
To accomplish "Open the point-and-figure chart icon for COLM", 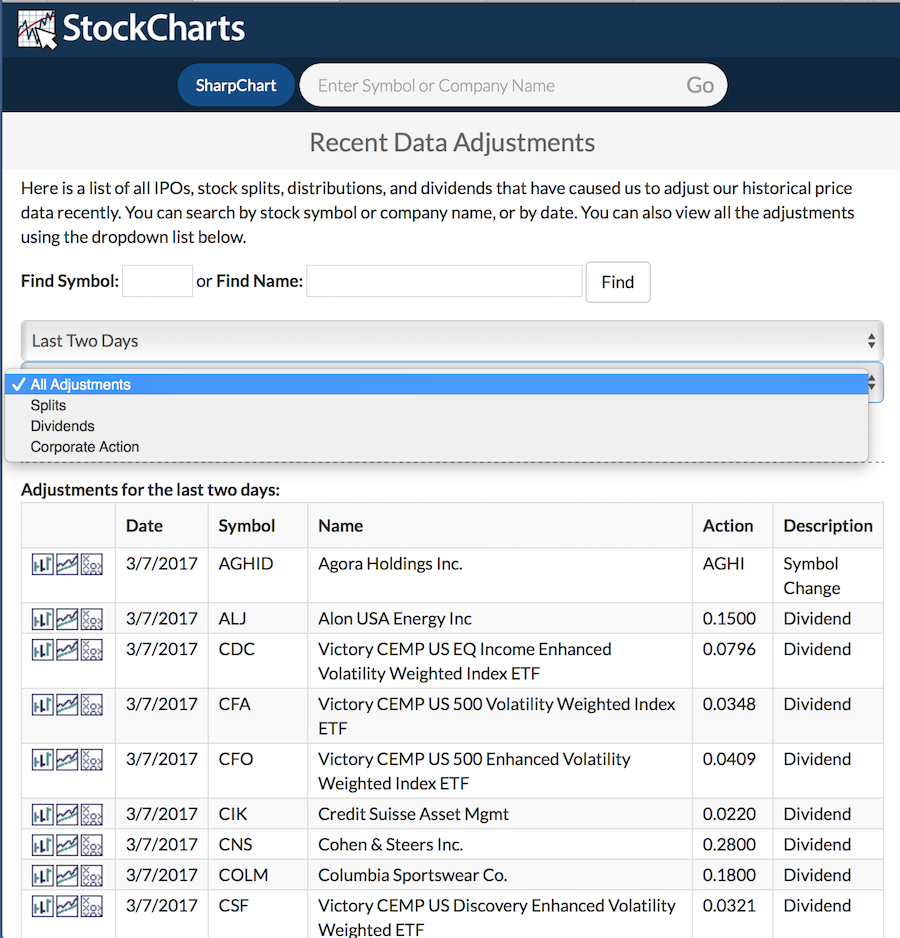I will coord(92,876).
